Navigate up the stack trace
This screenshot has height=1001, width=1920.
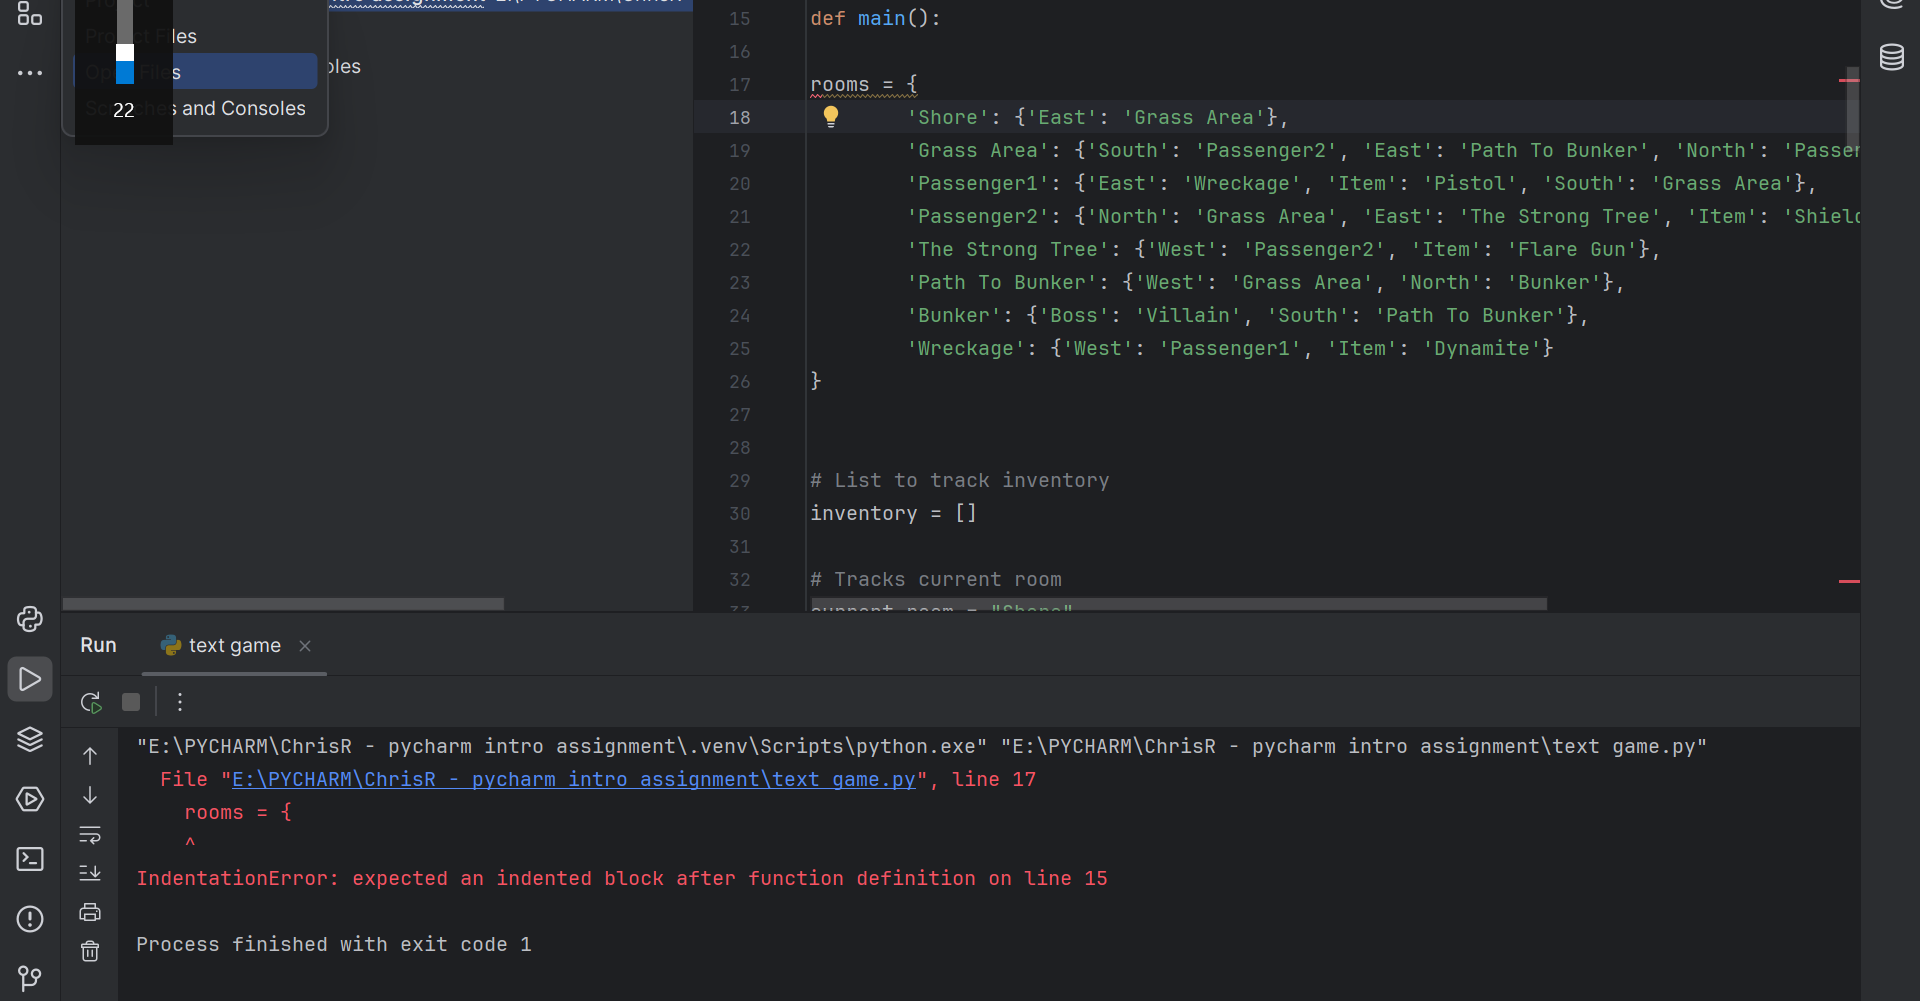[90, 756]
